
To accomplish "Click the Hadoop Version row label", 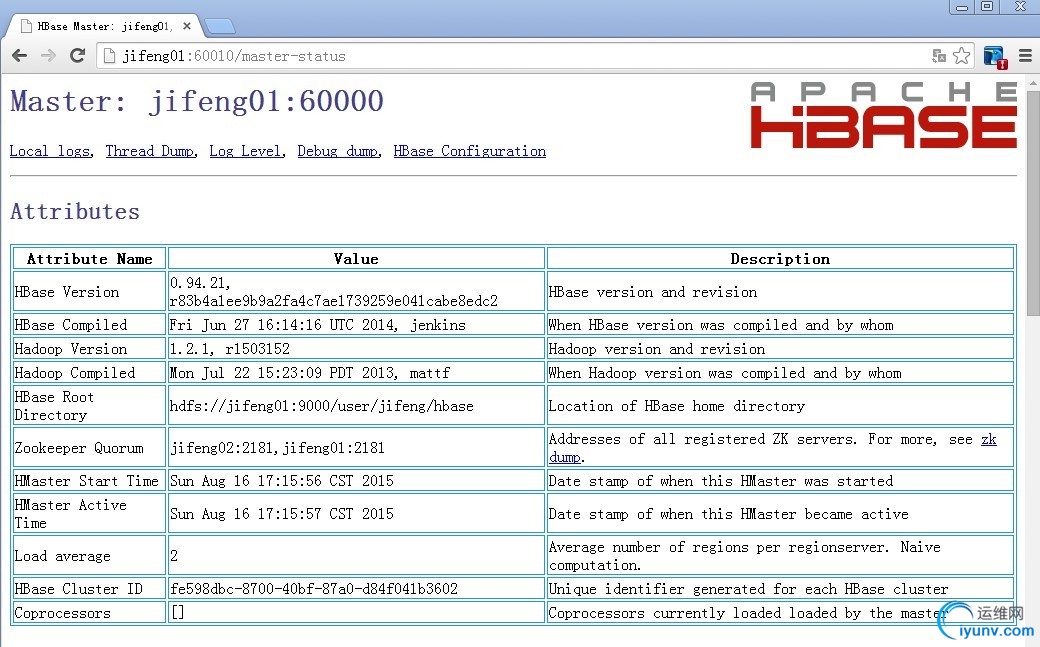I will (71, 349).
